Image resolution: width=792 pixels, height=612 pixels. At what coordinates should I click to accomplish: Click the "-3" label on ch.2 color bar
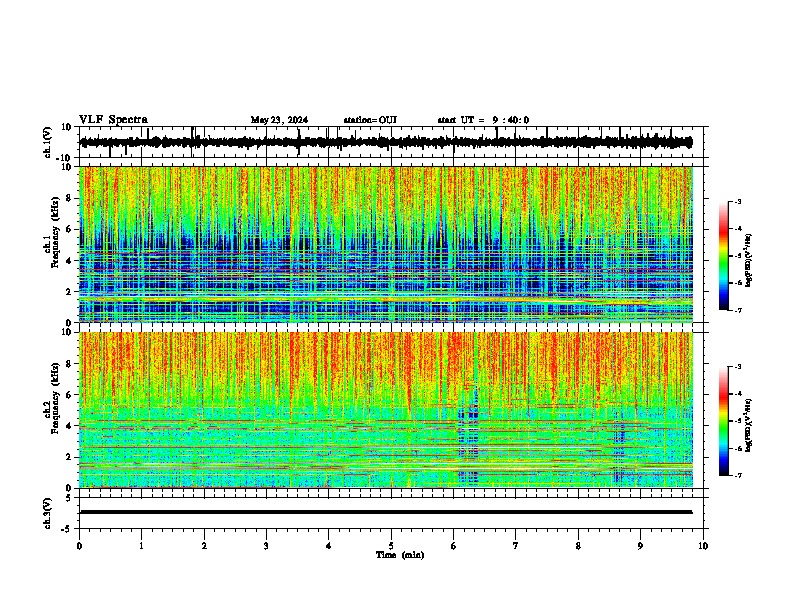coord(738,367)
